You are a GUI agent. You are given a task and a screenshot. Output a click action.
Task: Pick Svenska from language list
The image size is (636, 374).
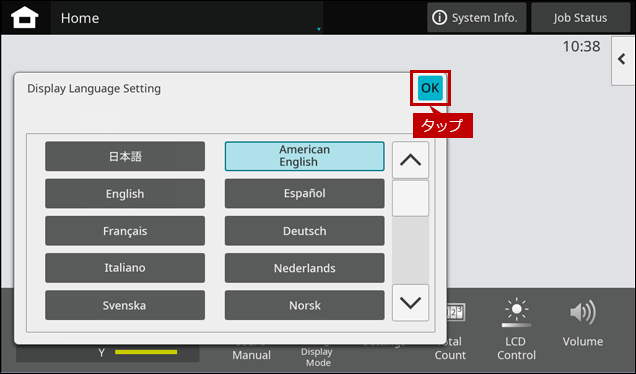[125, 305]
